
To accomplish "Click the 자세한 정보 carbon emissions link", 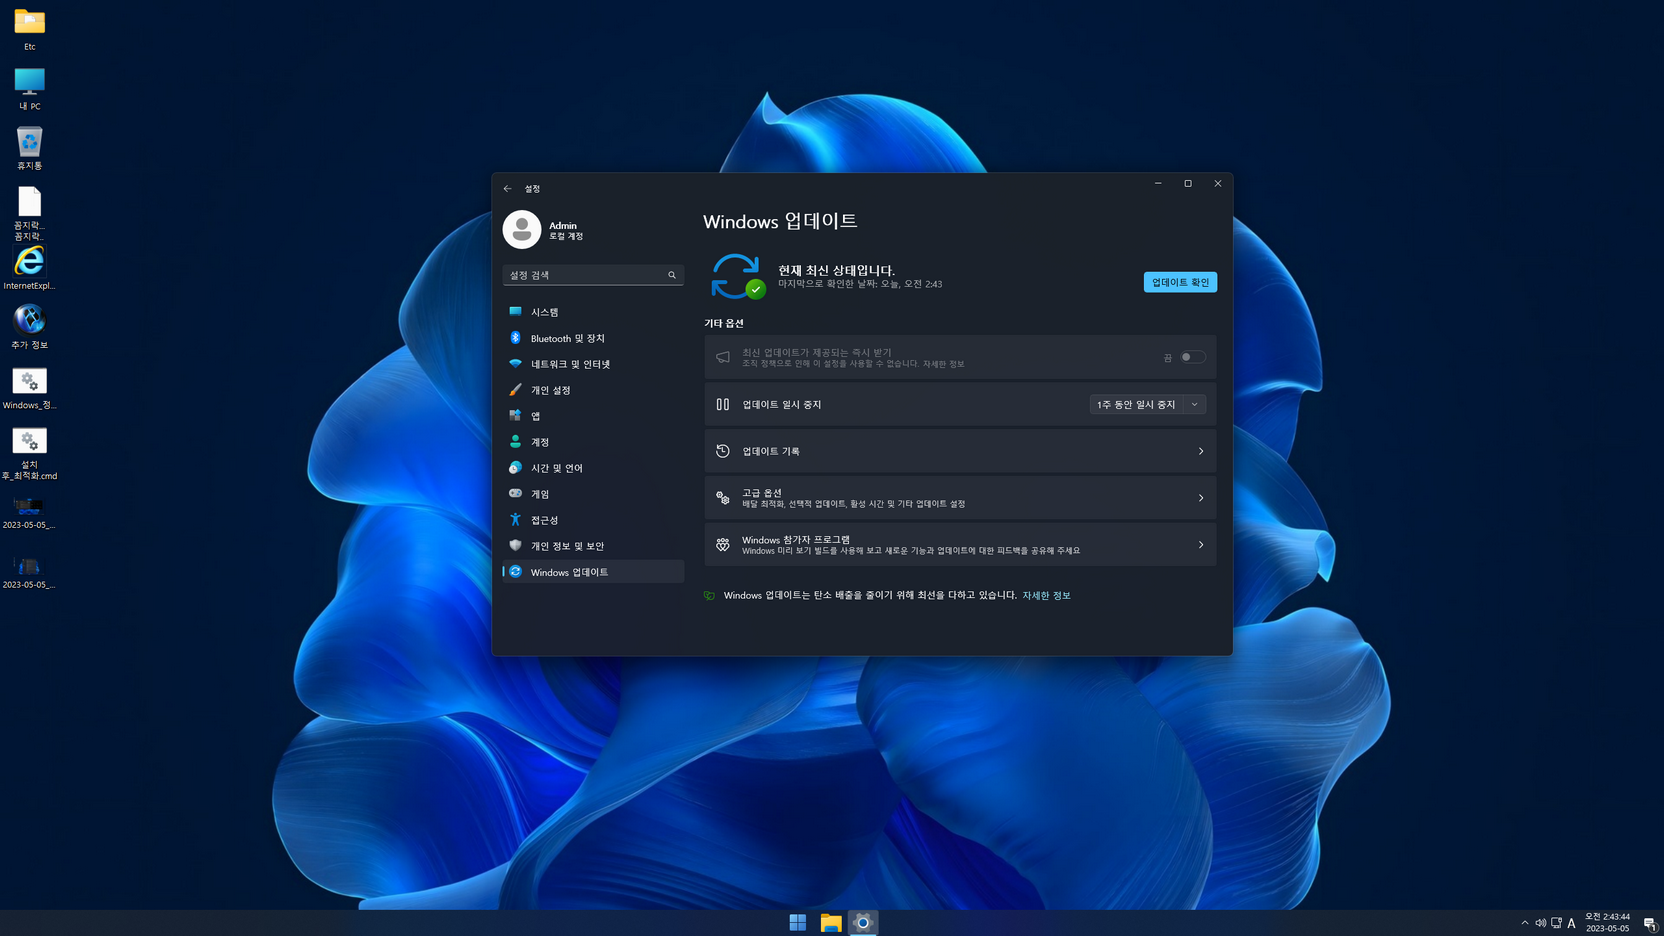I will 1046,595.
